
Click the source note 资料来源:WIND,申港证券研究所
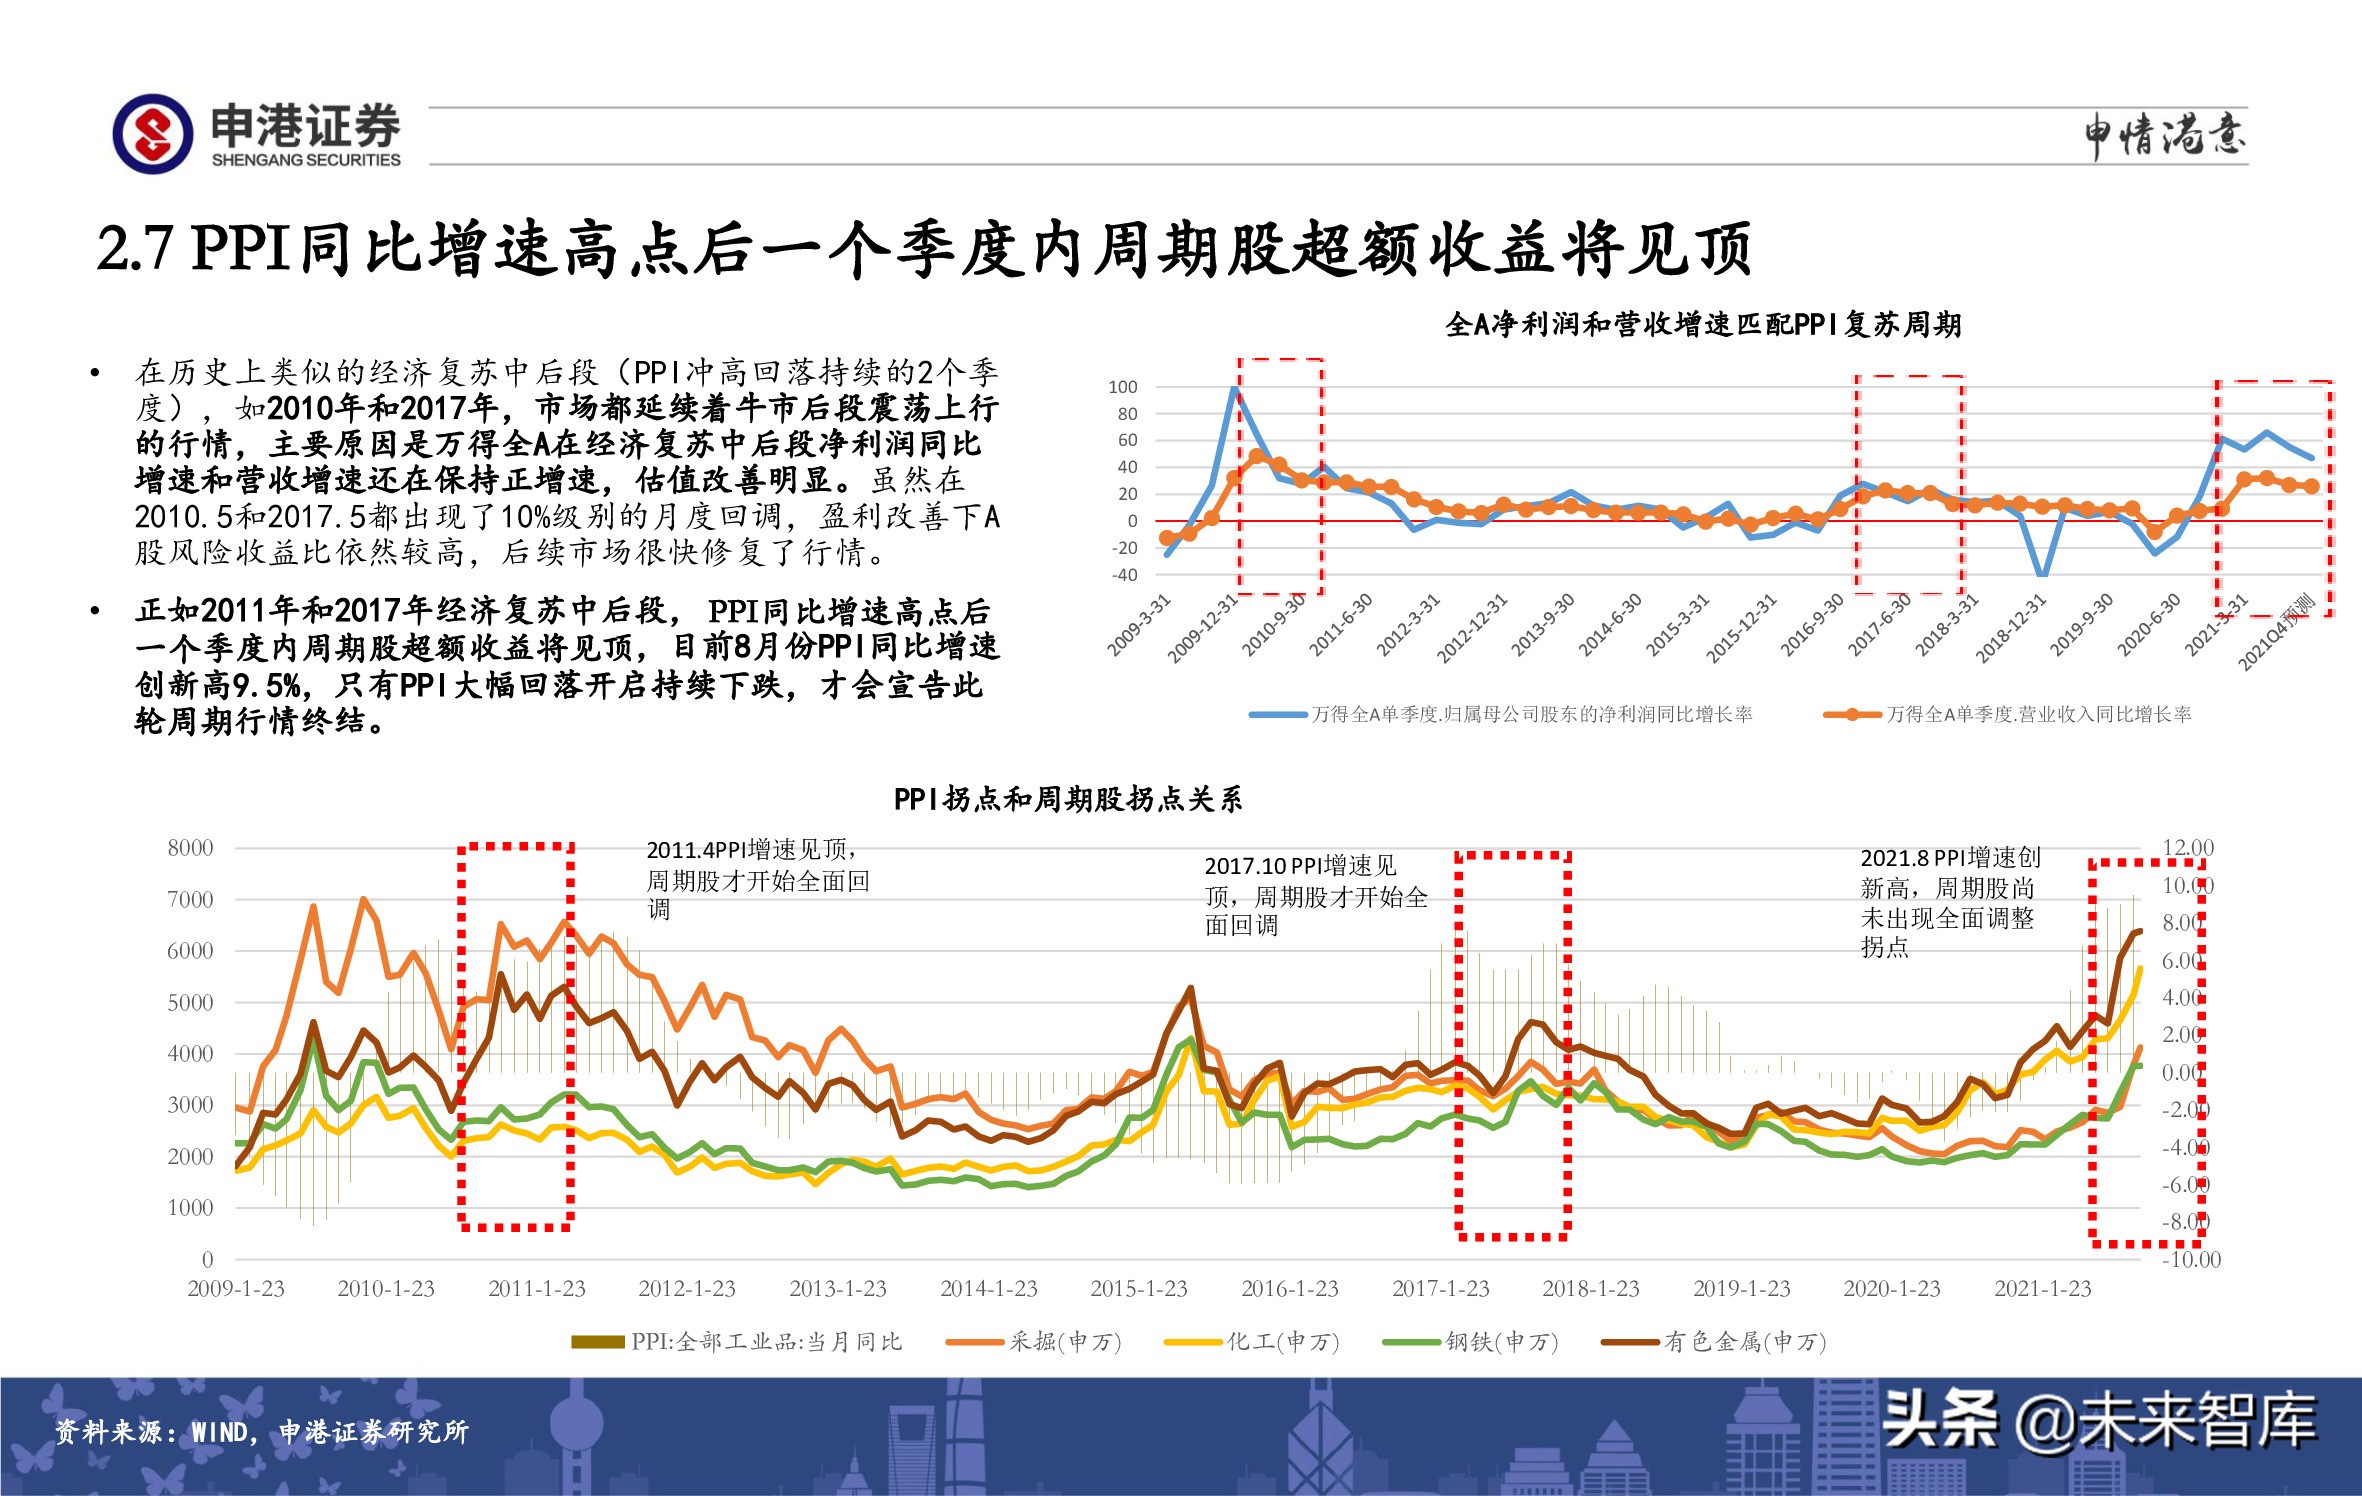261,1432
